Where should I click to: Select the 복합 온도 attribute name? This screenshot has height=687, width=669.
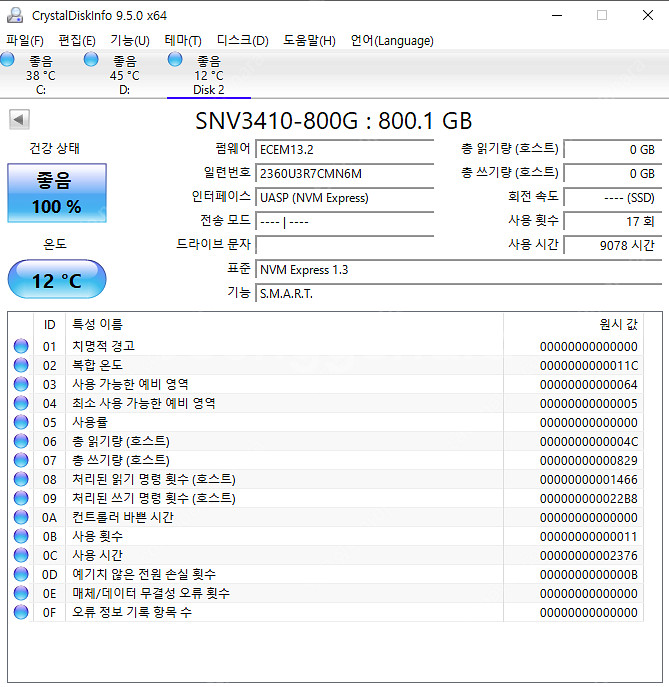[97, 365]
